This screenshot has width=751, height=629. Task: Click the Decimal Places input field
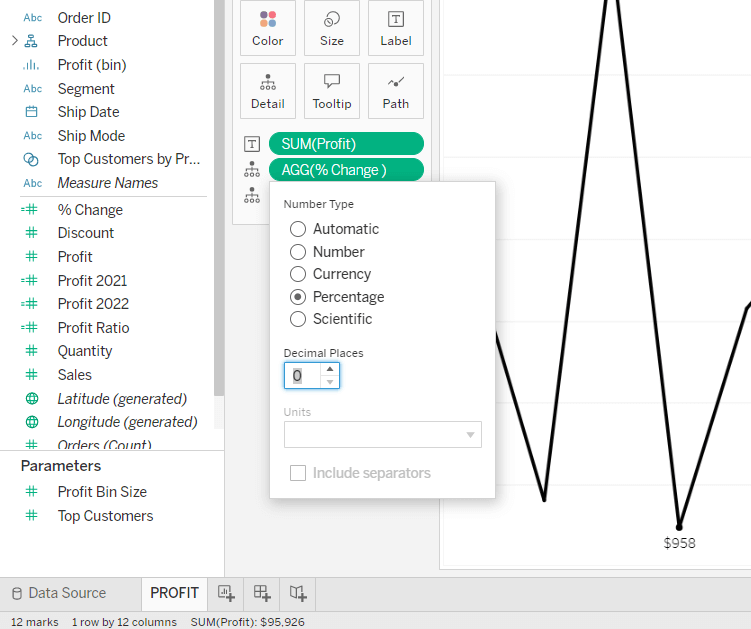303,376
